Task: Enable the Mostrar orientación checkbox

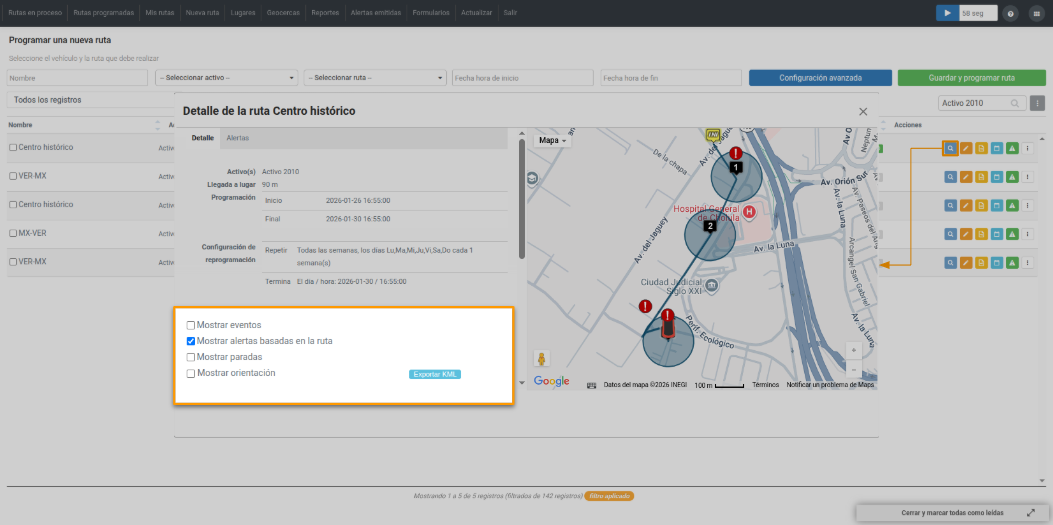Action: point(191,373)
